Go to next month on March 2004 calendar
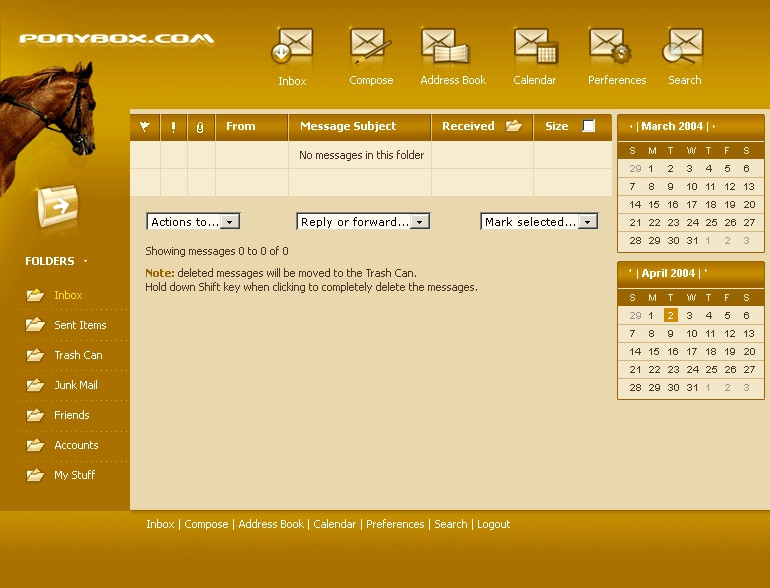 click(714, 126)
